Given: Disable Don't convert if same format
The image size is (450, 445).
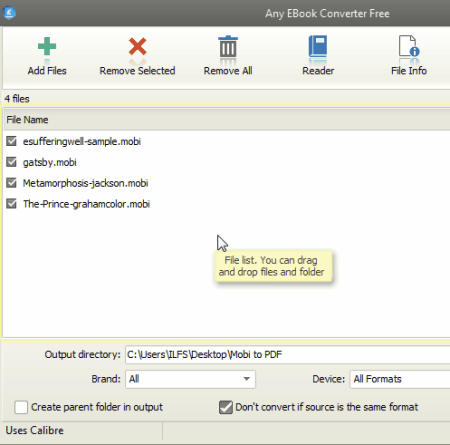Looking at the screenshot, I should [x=226, y=407].
